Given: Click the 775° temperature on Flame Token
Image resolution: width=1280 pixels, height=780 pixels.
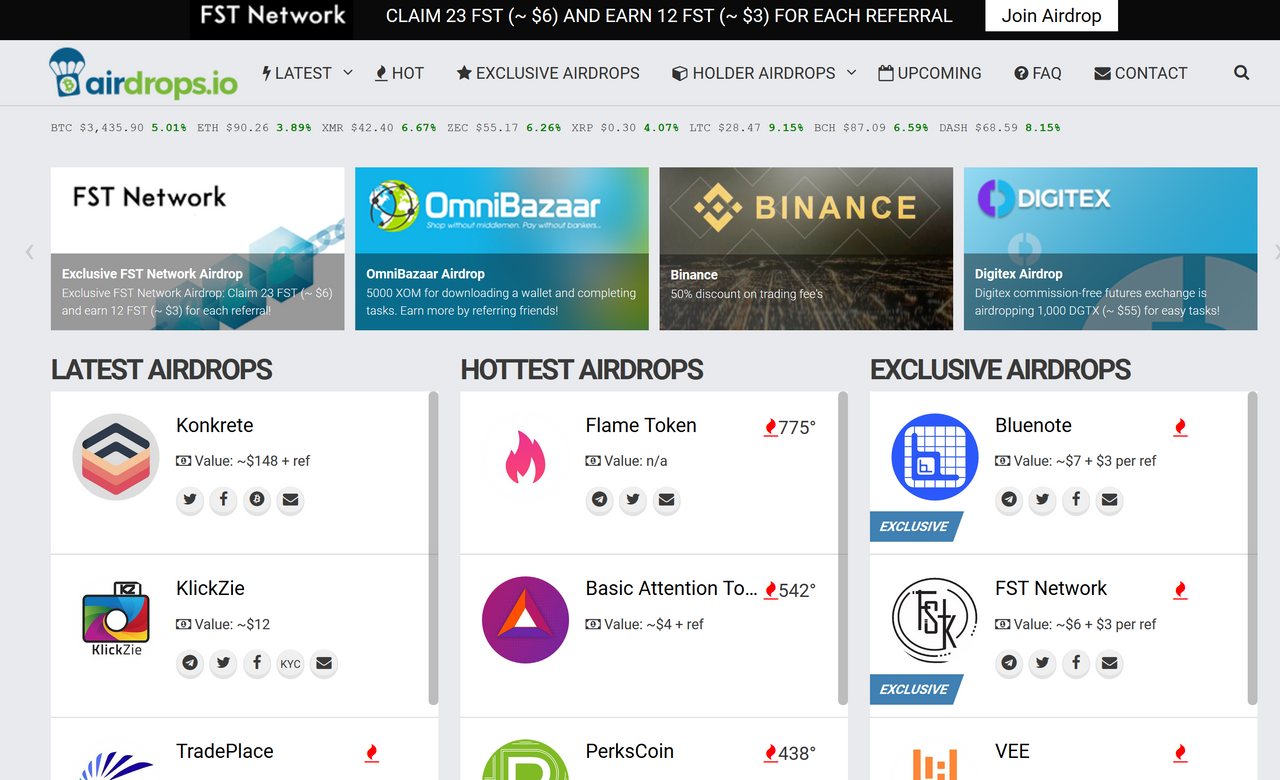Looking at the screenshot, I should (796, 427).
